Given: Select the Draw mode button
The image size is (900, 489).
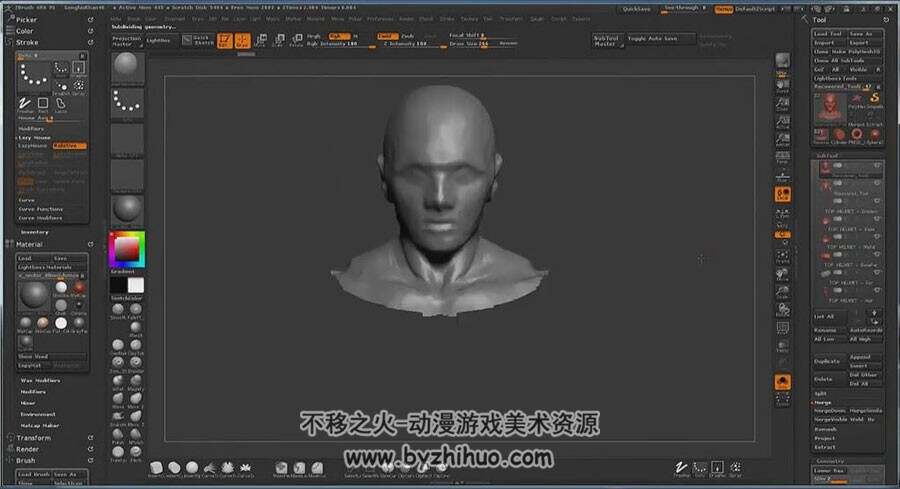Looking at the screenshot, I should [243, 40].
